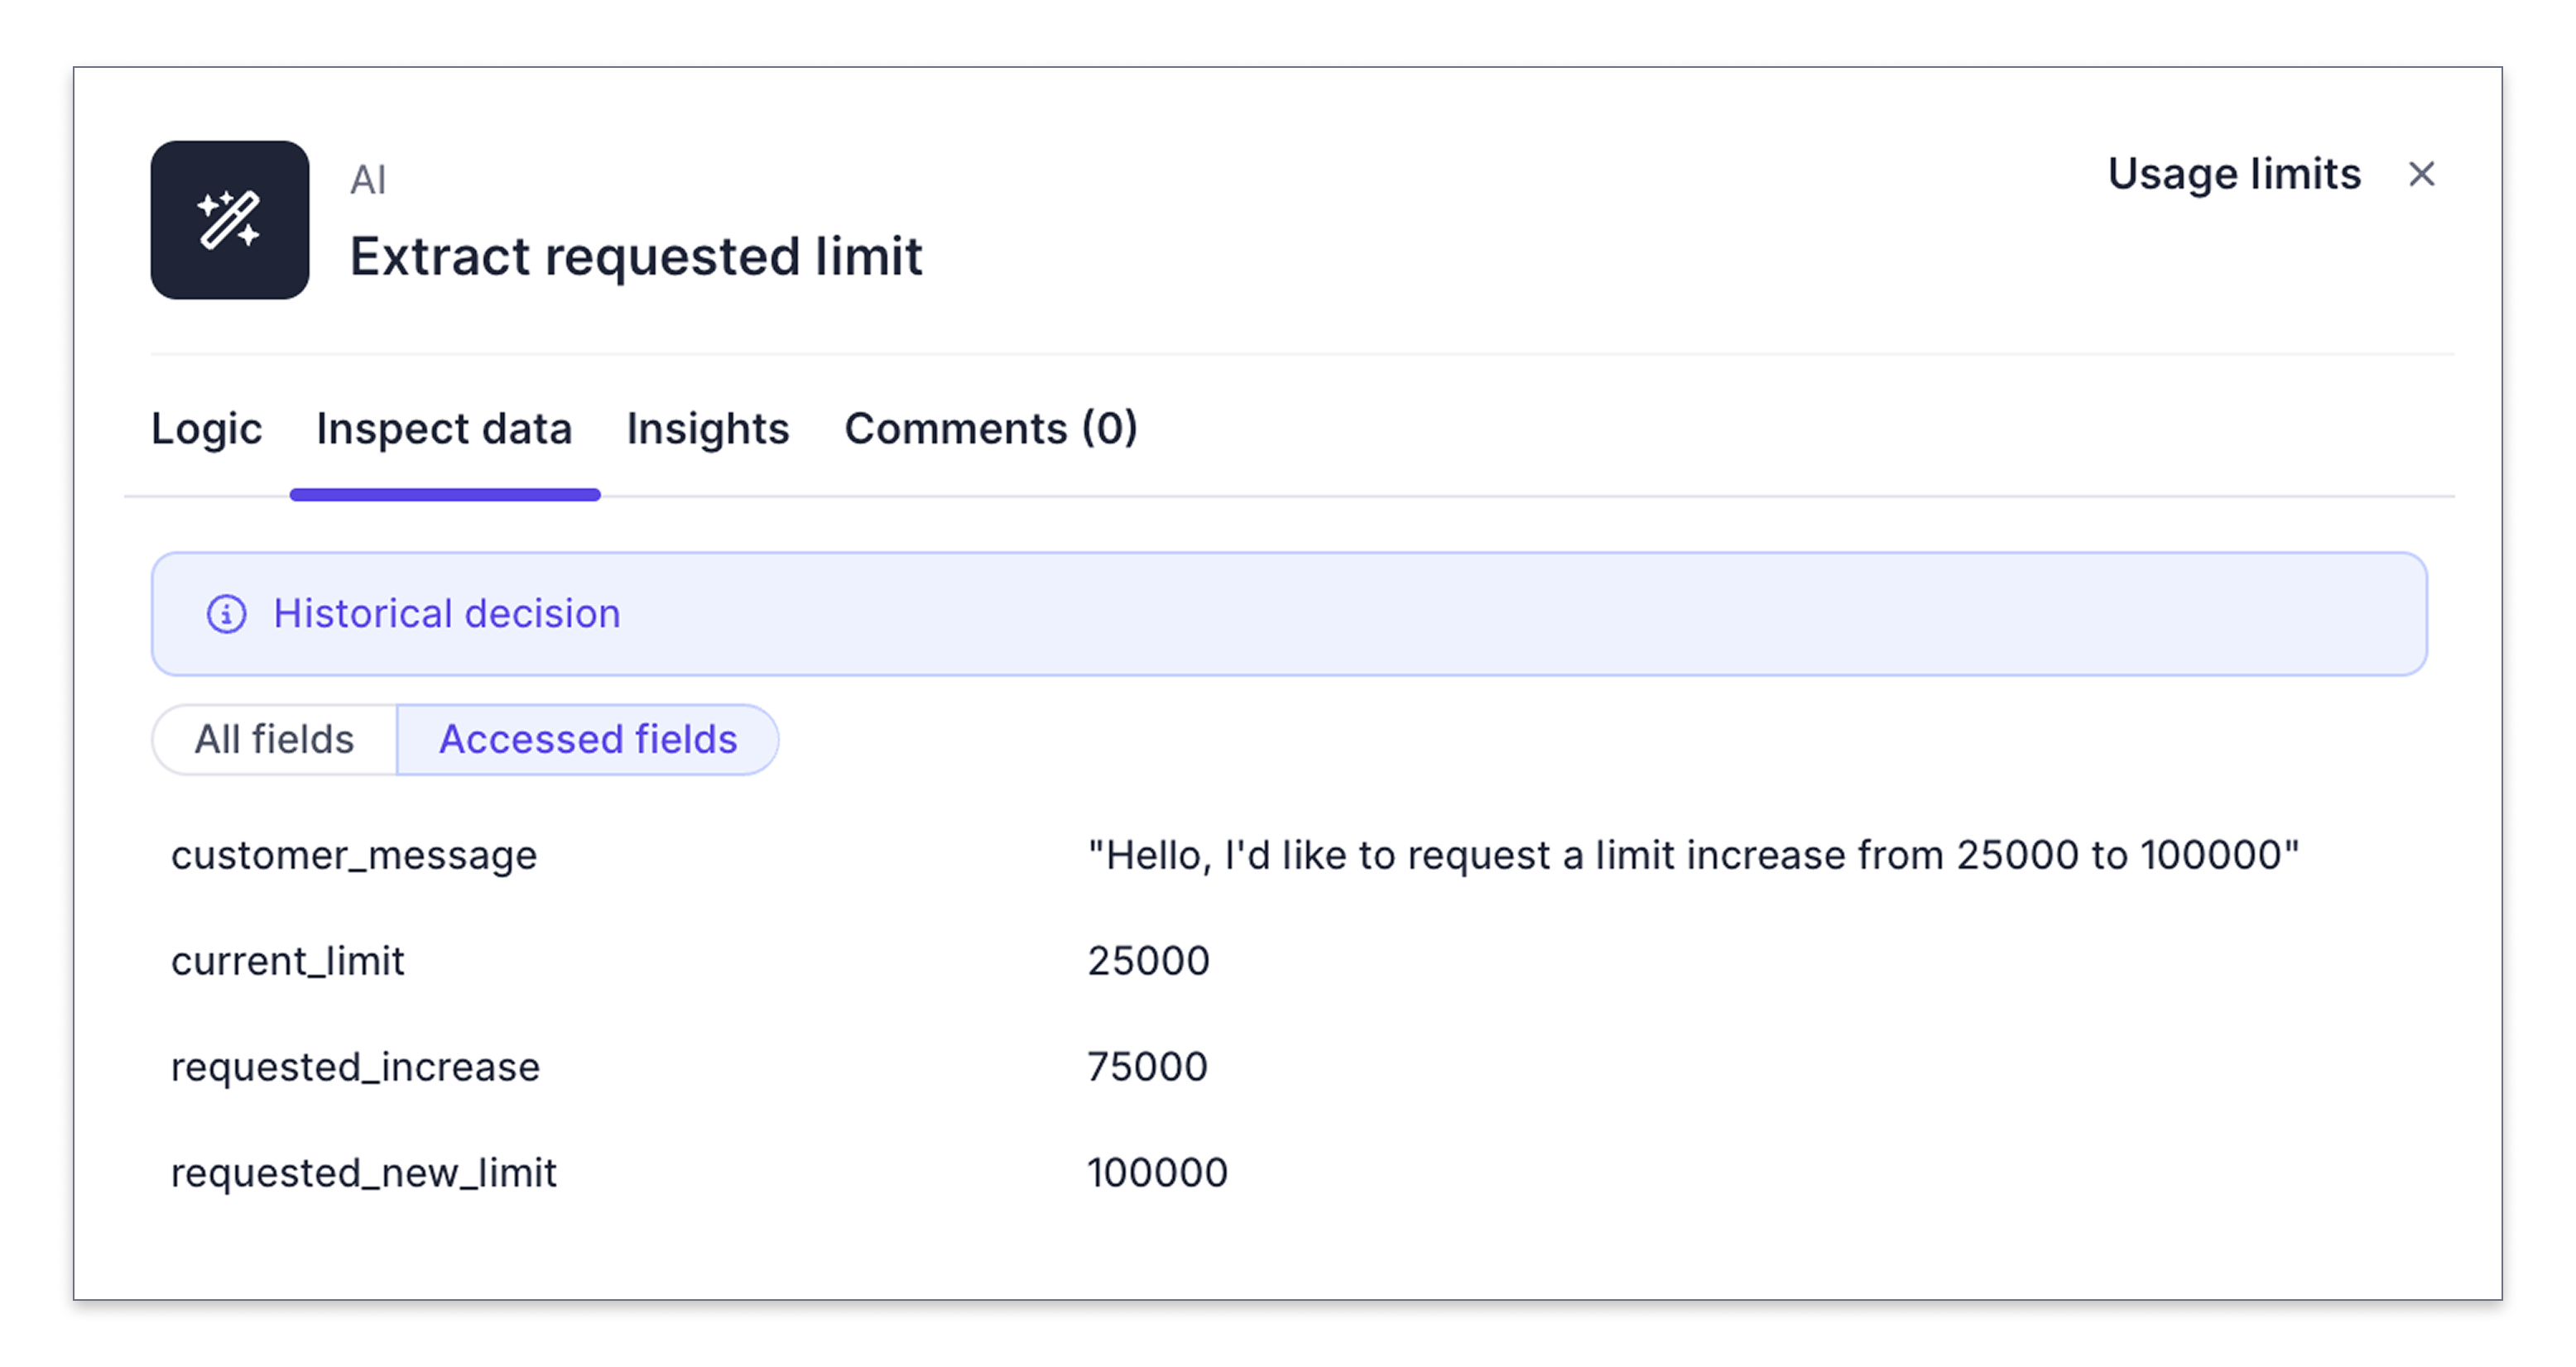Toggle view to All fields
This screenshot has width=2576, height=1367.
coord(274,740)
